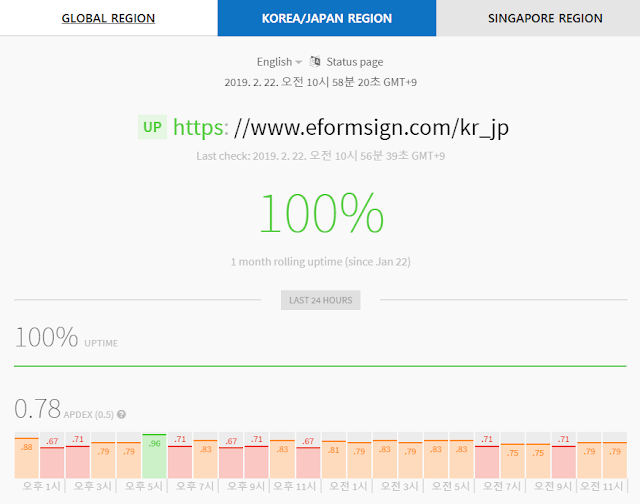
Task: Open the SINGAPORE REGION tab
Action: [x=538, y=18]
